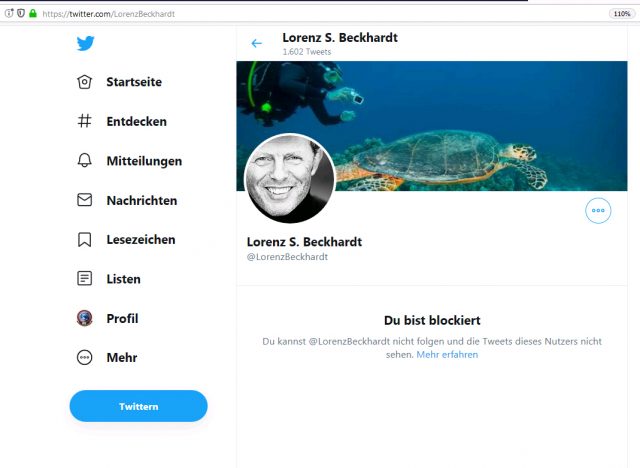The height and width of the screenshot is (468, 640).
Task: Click the Twitter bird logo
Action: point(85,43)
